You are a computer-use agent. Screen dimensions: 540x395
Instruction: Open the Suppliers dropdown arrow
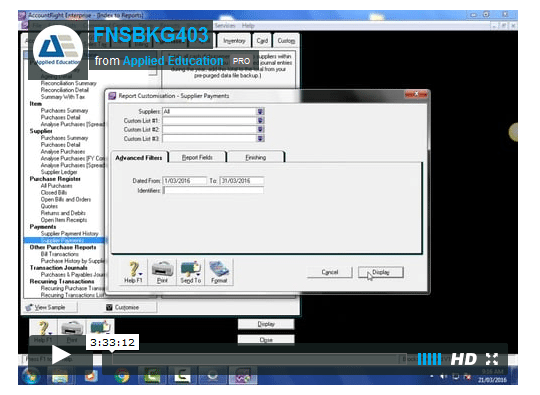[261, 112]
